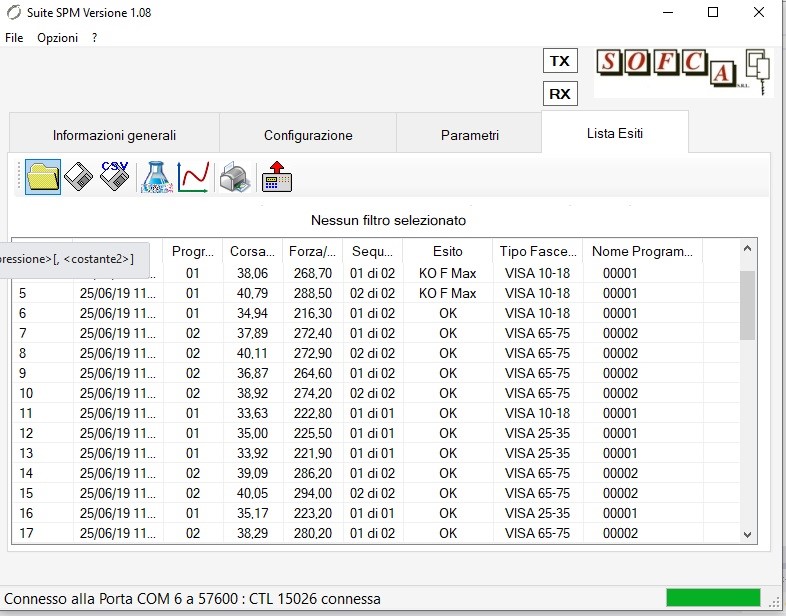Switch to Informazioni generali tab

coord(114,135)
